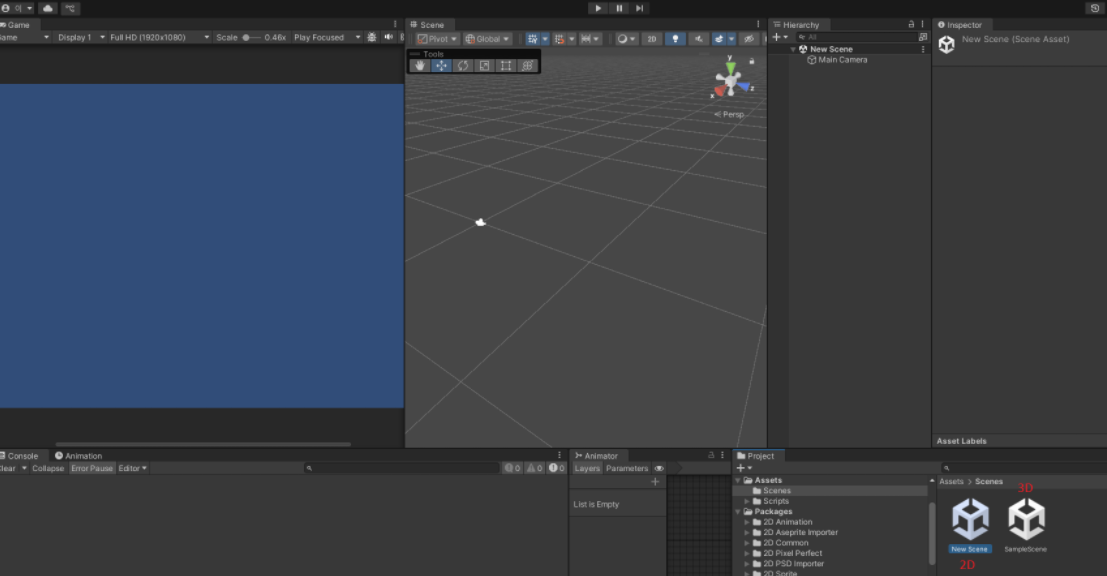Click the orientation gizmo Y axis cone
1107x576 pixels.
[730, 68]
